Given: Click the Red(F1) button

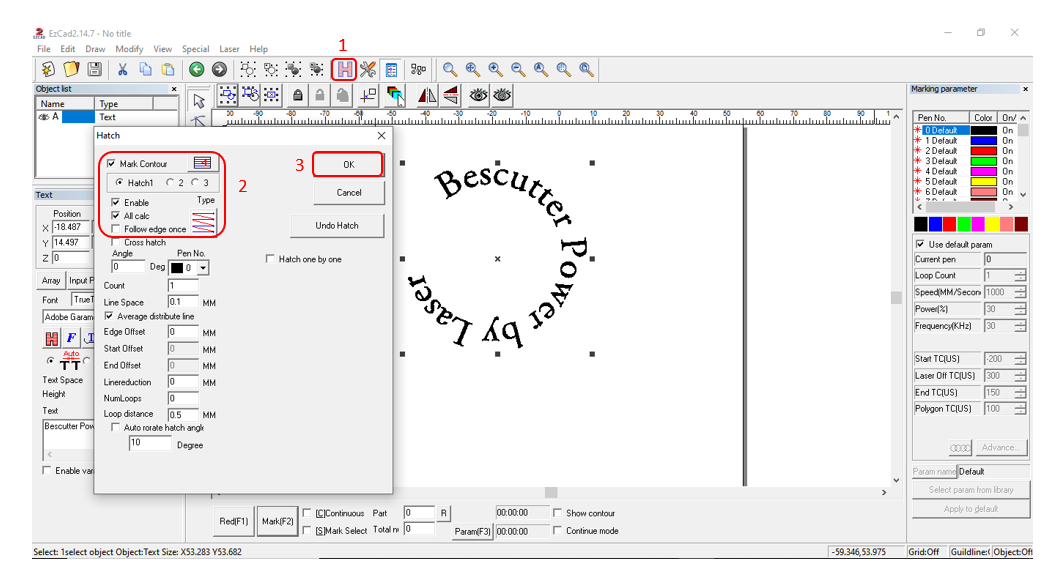Looking at the screenshot, I should pyautogui.click(x=233, y=521).
